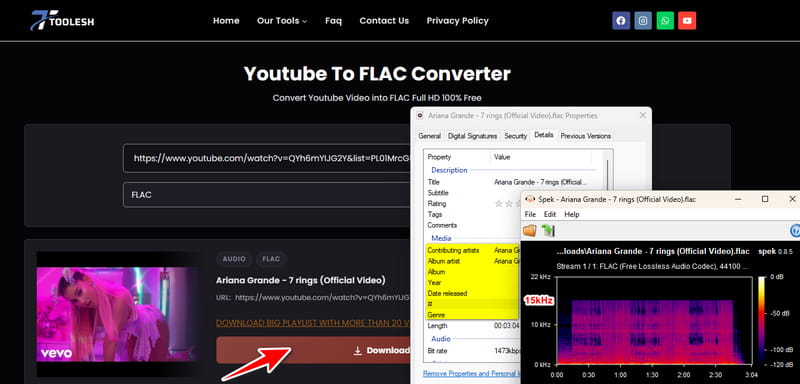The image size is (800, 384).
Task: Click the Youtube To FLAC Converter heading
Action: point(377,74)
